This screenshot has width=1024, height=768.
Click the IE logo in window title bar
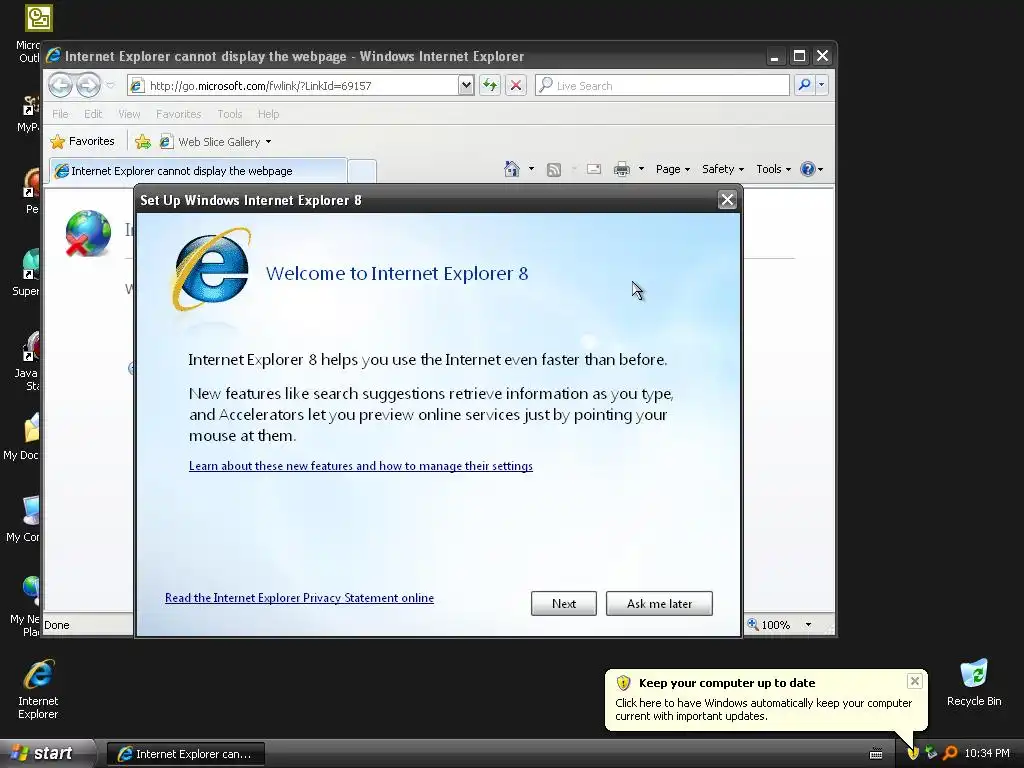pos(54,56)
